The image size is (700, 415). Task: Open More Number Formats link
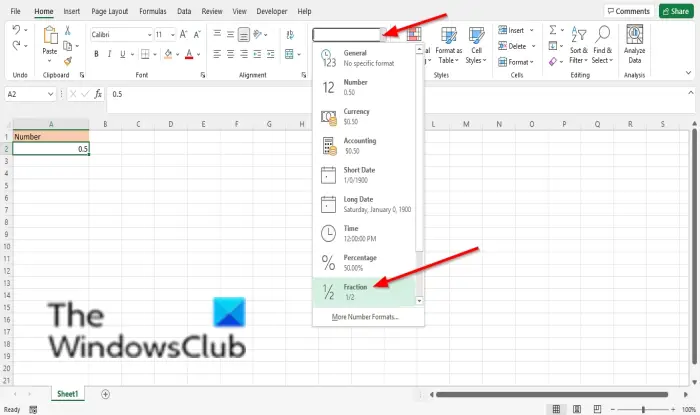(x=365, y=317)
